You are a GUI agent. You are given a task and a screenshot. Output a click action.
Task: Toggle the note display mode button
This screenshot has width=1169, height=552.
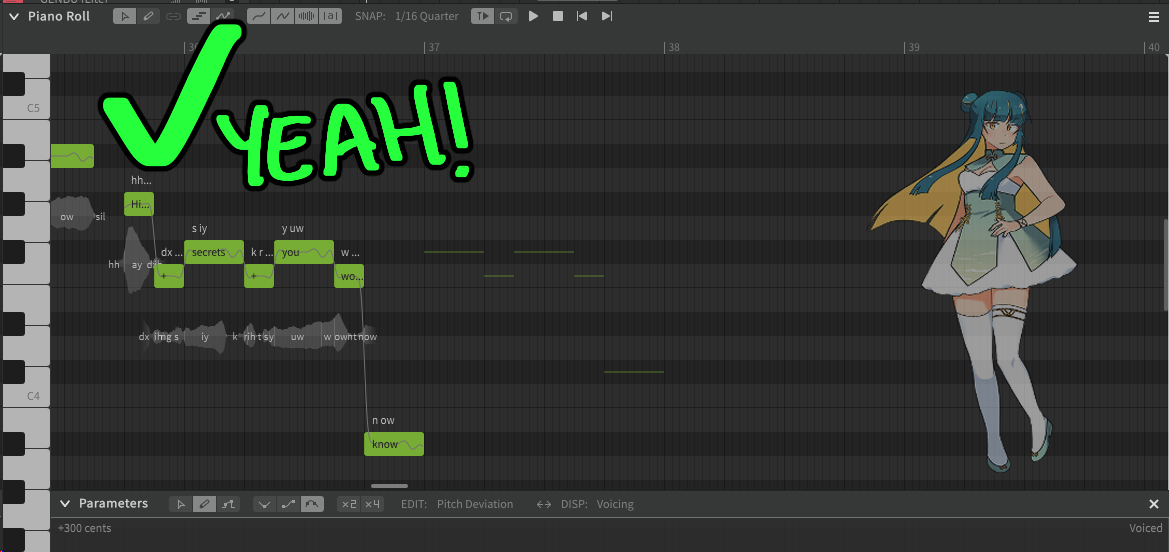click(198, 16)
